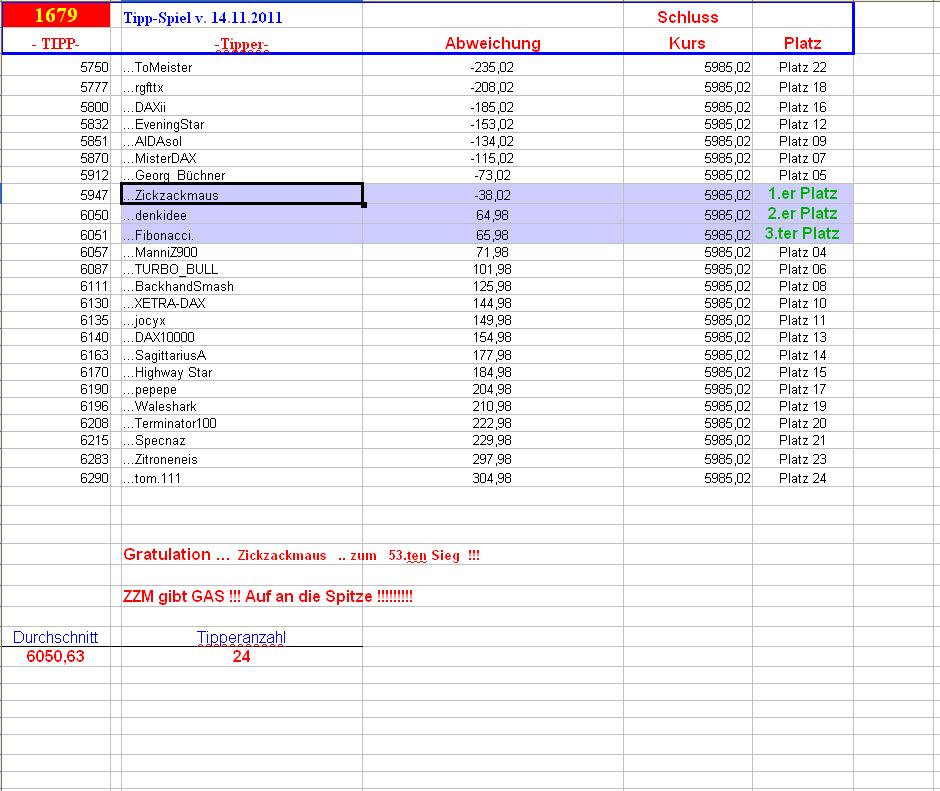Click the 'Schluss' header cell

click(688, 17)
